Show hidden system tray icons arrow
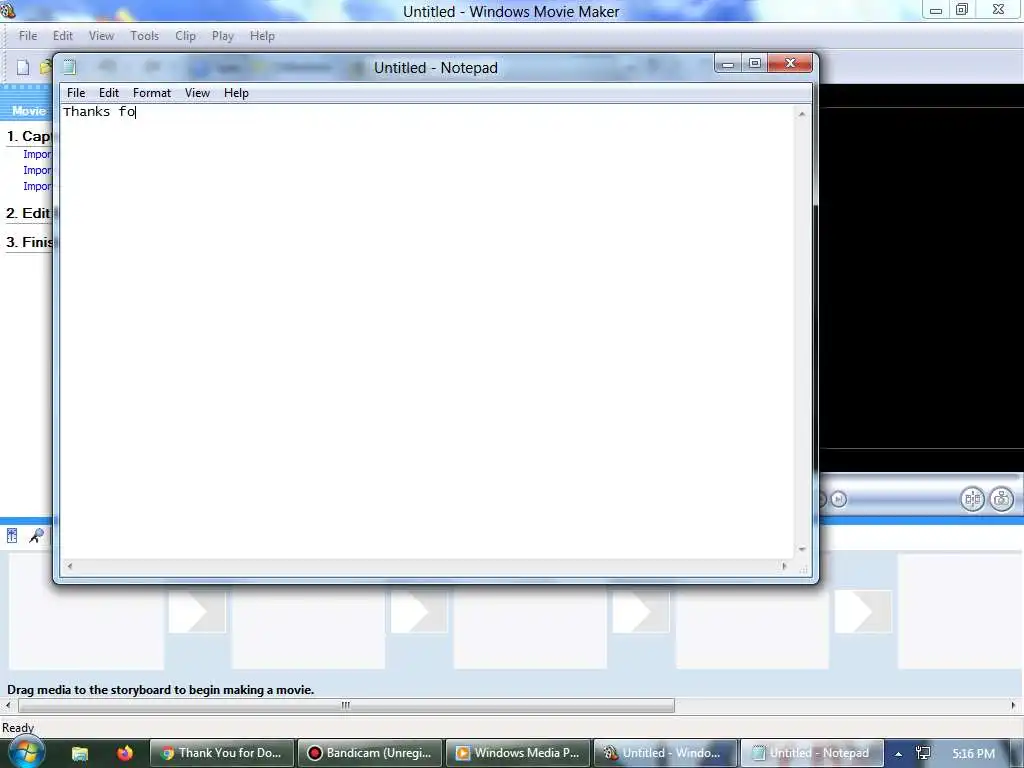Image resolution: width=1024 pixels, height=768 pixels. coord(899,754)
